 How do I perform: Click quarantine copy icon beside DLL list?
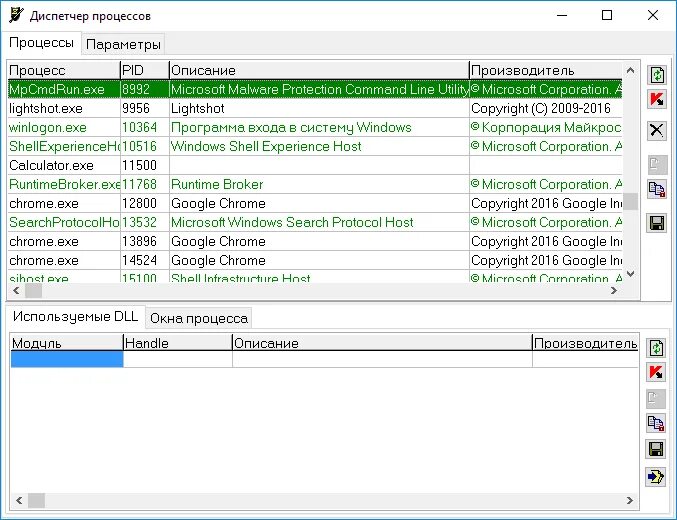(x=656, y=423)
